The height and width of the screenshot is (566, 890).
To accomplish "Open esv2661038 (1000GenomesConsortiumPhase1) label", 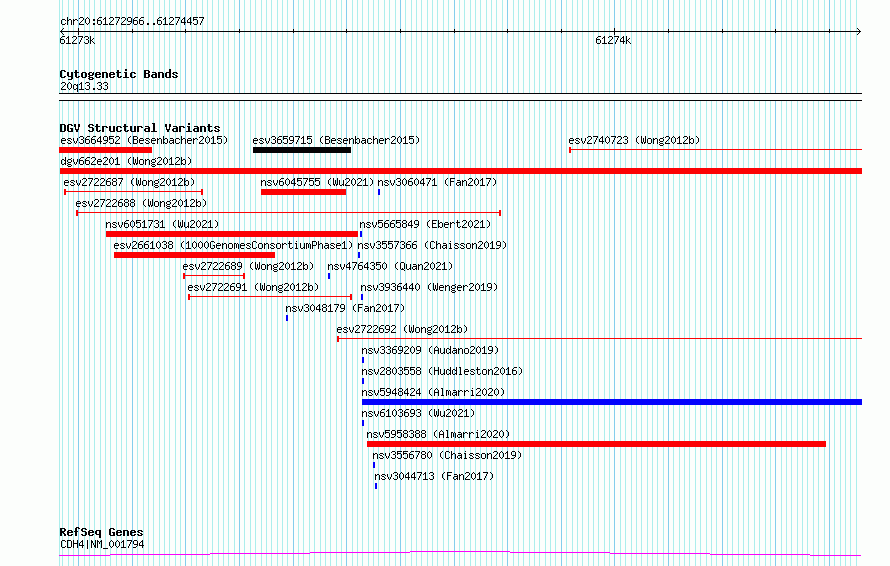I will coord(233,245).
